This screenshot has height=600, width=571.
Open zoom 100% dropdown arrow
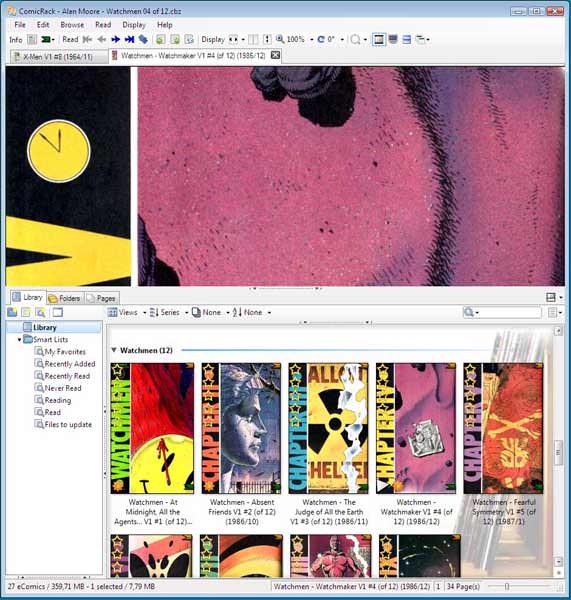coord(312,40)
